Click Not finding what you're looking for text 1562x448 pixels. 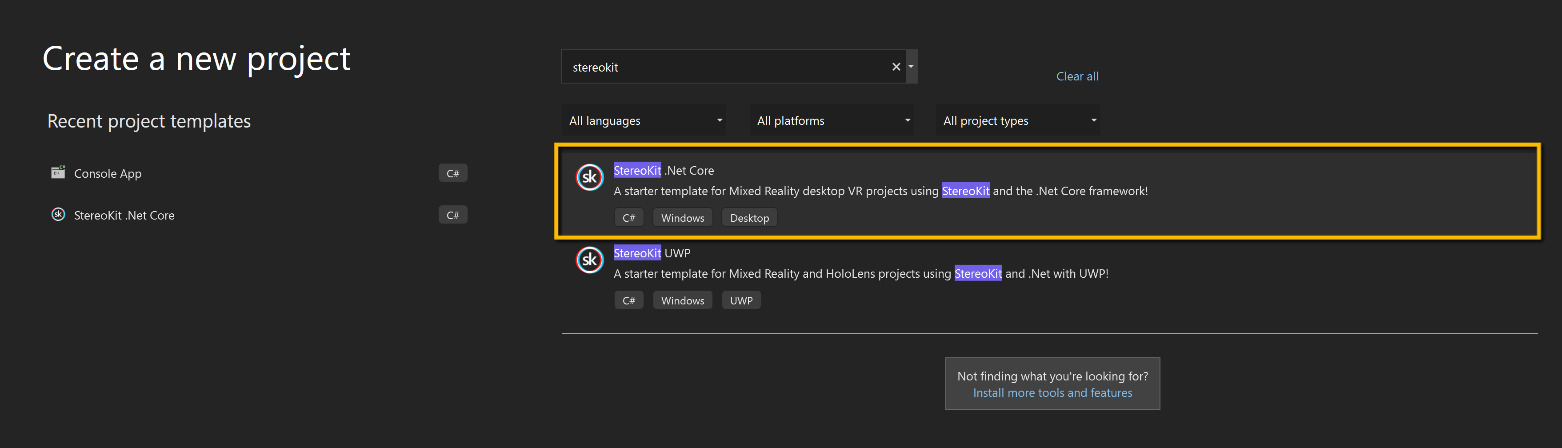pos(1053,376)
